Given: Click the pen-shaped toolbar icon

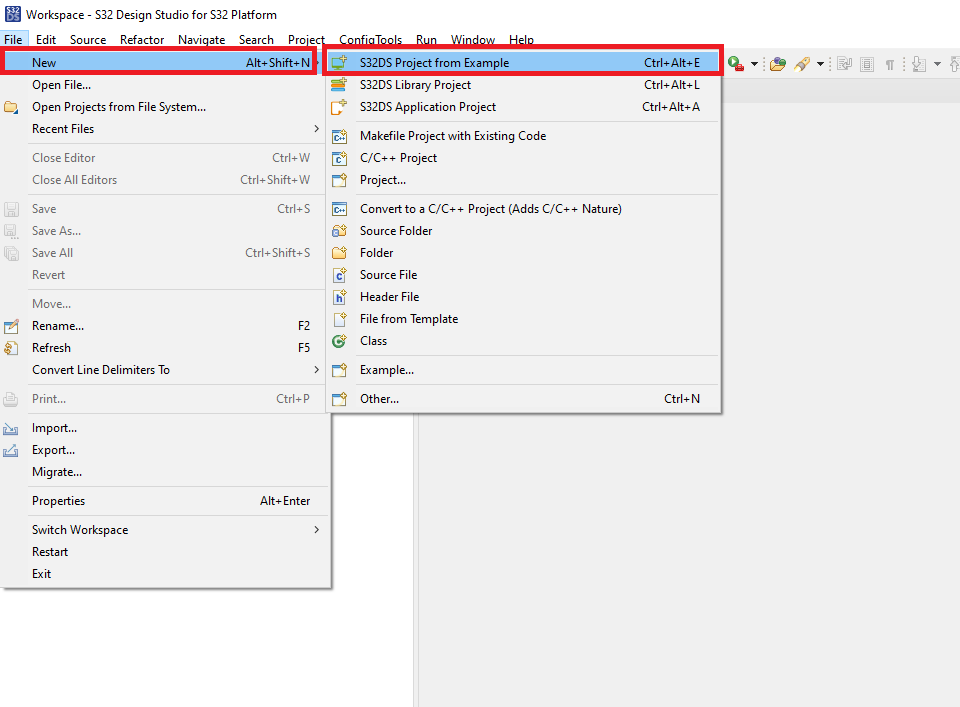Looking at the screenshot, I should click(x=802, y=64).
